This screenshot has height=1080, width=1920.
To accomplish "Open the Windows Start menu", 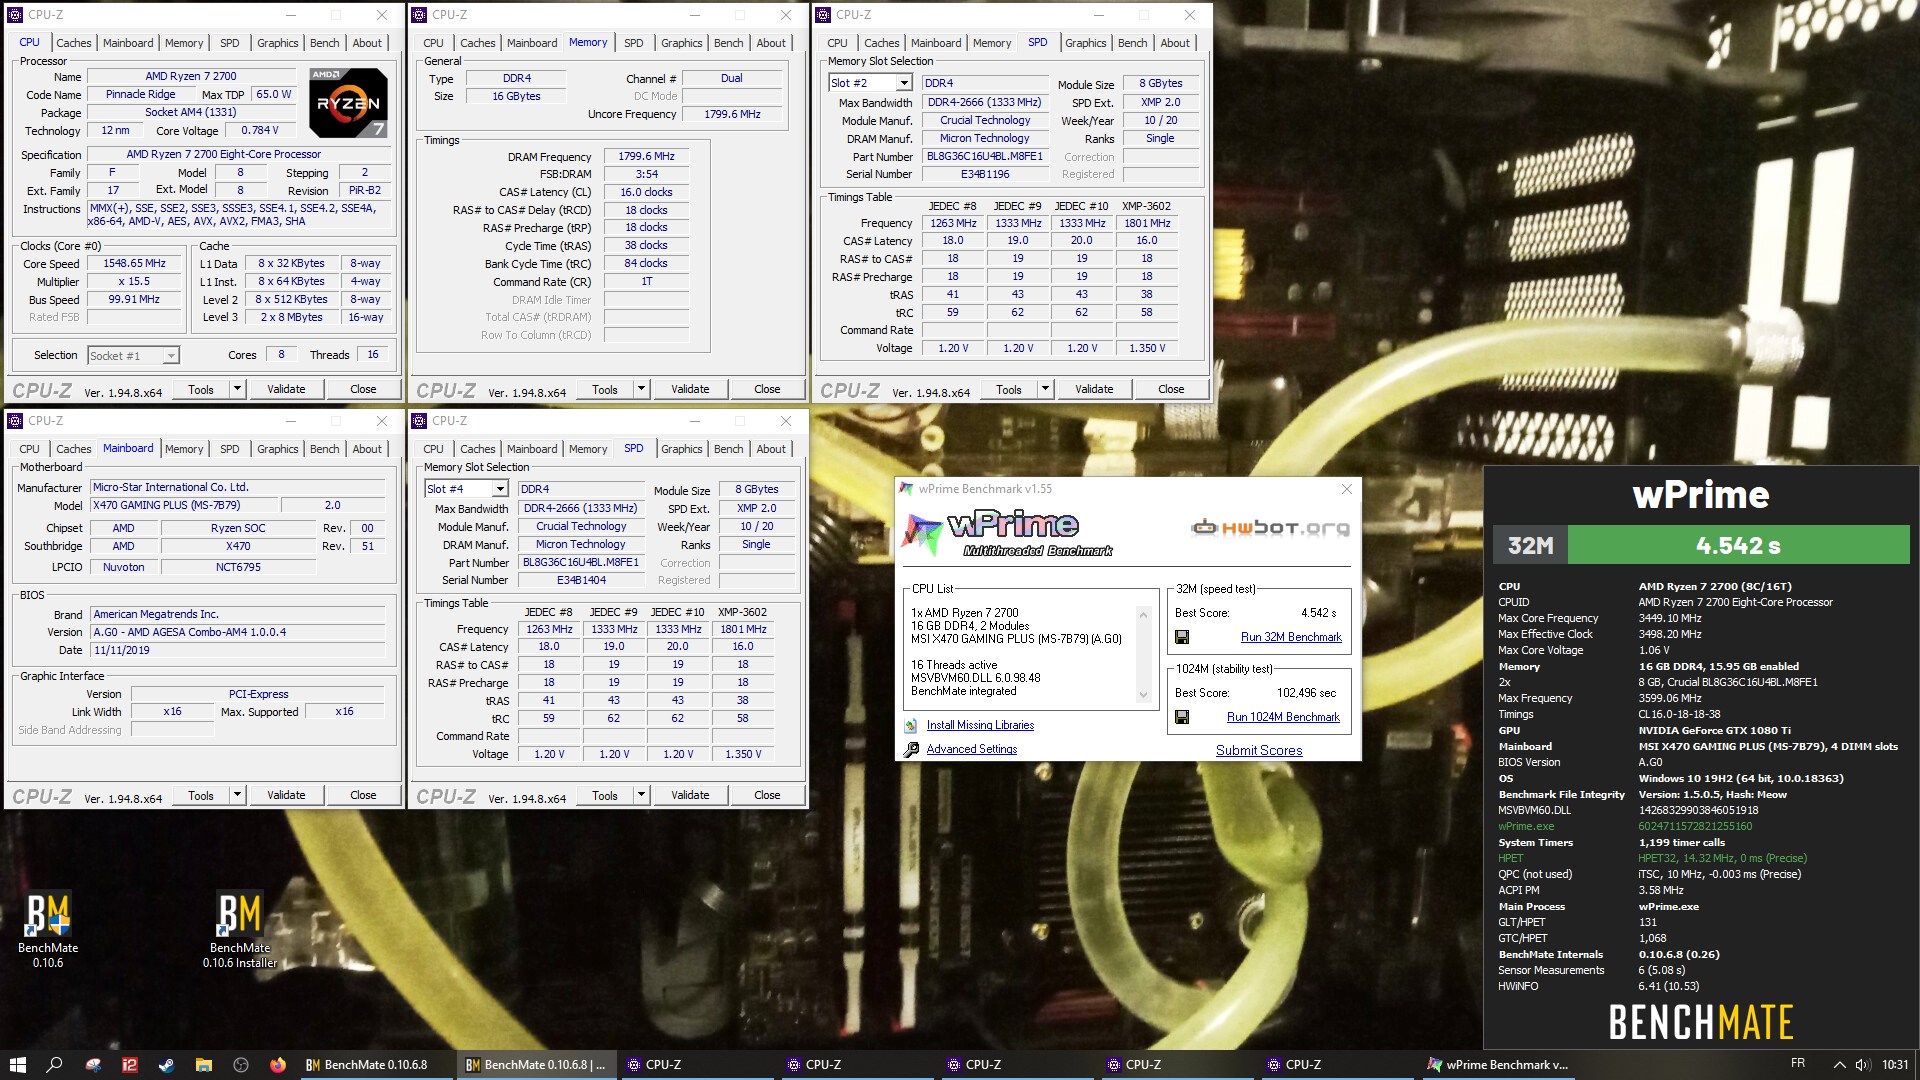I will (17, 1065).
